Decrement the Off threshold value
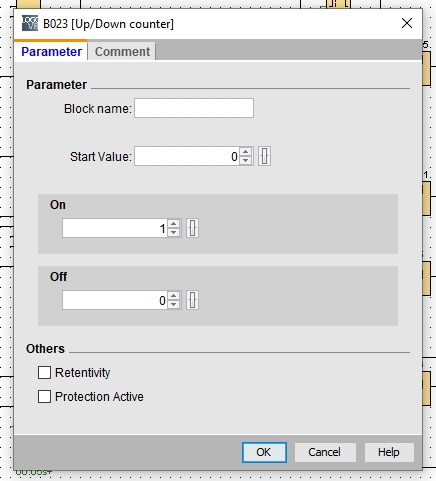Viewport: 436px width, 481px height. pos(173,304)
